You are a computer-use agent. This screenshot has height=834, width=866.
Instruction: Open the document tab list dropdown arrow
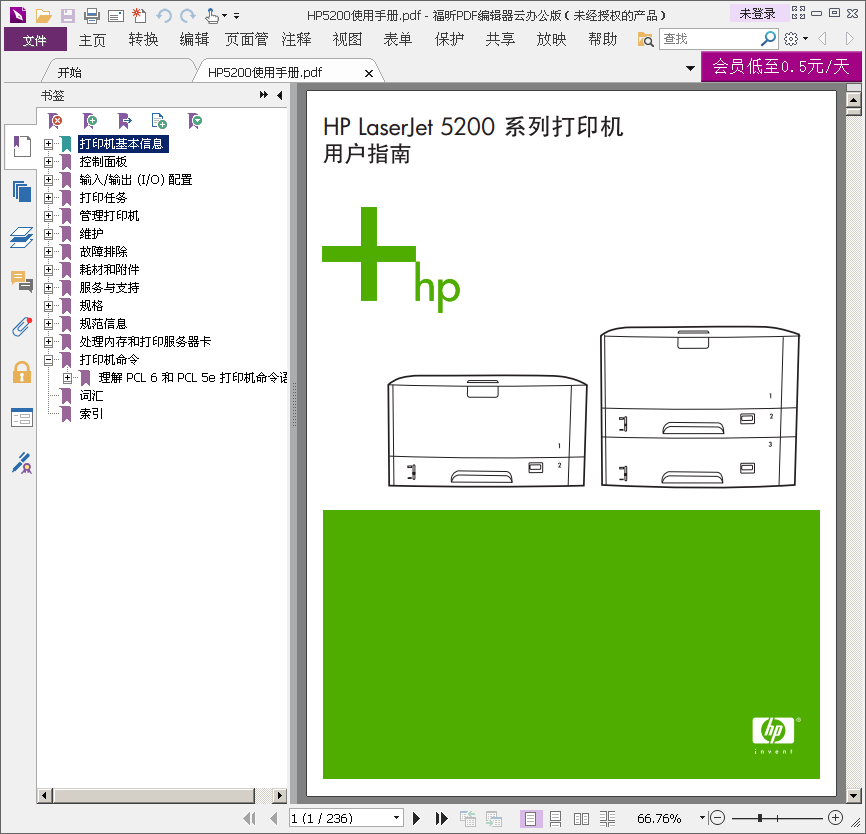click(690, 68)
